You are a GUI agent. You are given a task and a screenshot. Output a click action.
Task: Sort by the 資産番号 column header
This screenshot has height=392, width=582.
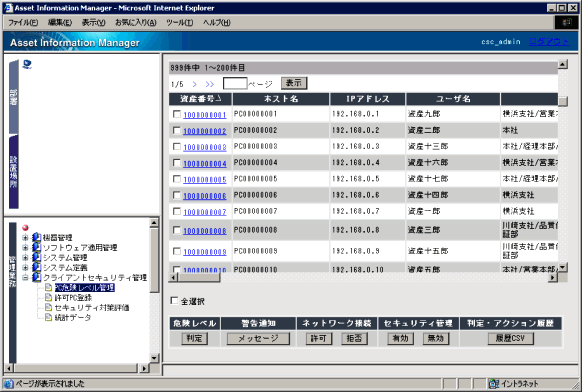200,99
